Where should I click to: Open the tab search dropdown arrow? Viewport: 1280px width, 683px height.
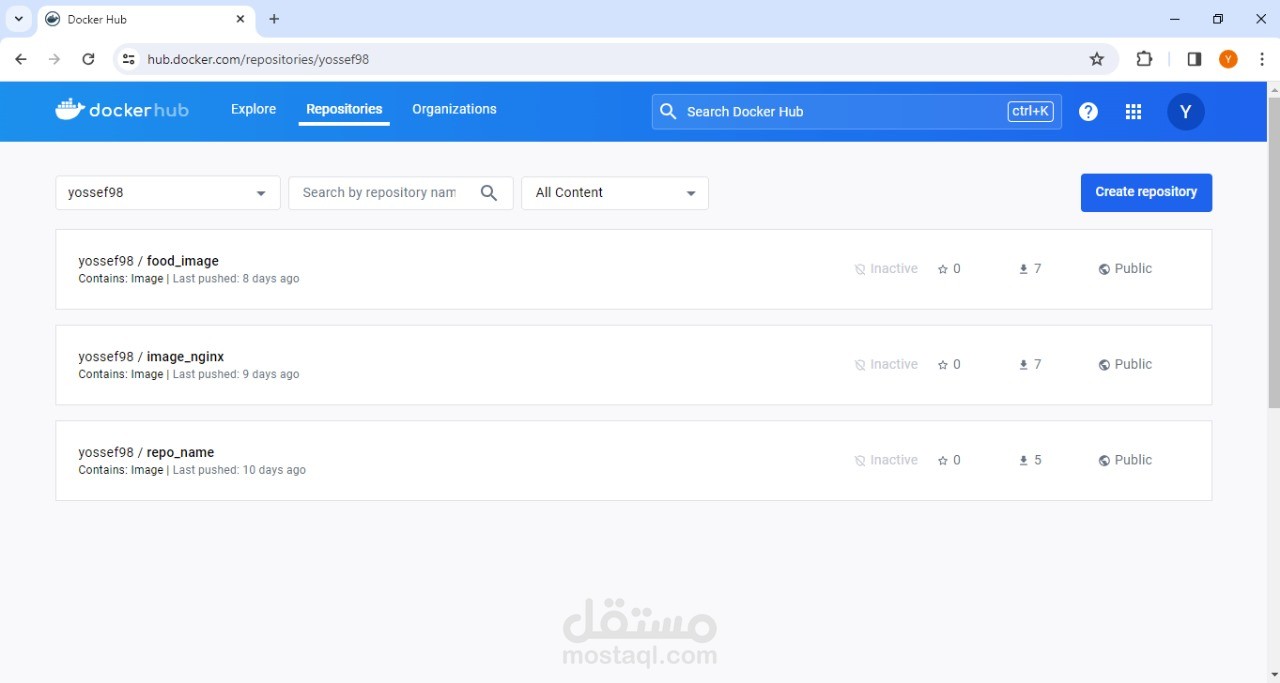coord(18,19)
